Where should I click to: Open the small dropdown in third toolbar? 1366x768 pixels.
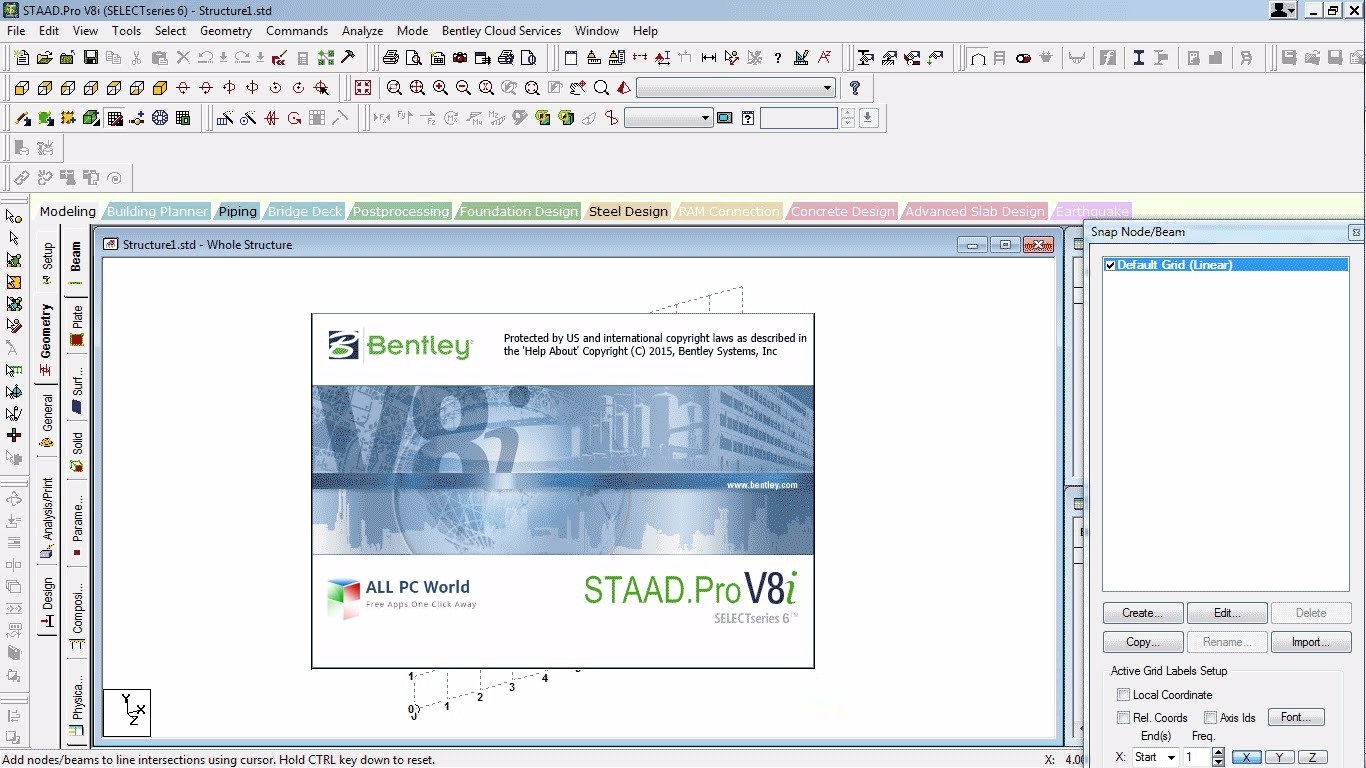[x=668, y=118]
